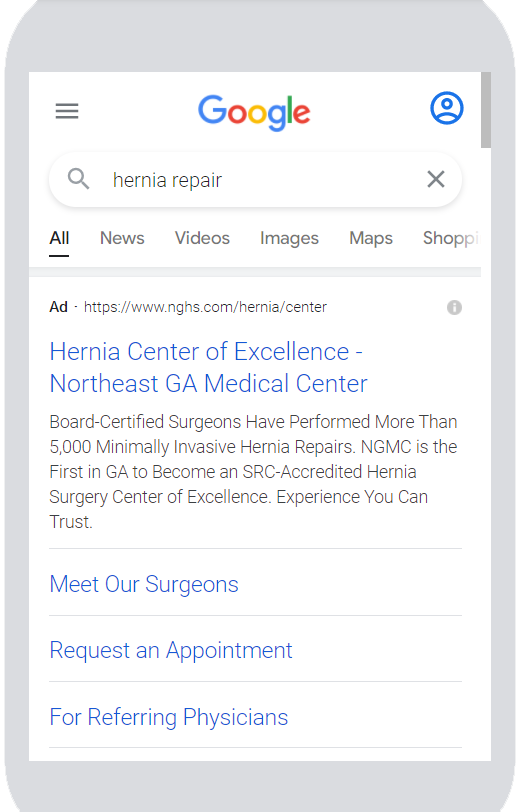The width and height of the screenshot is (521, 812).
Task: Open the account profile icon
Action: [446, 108]
